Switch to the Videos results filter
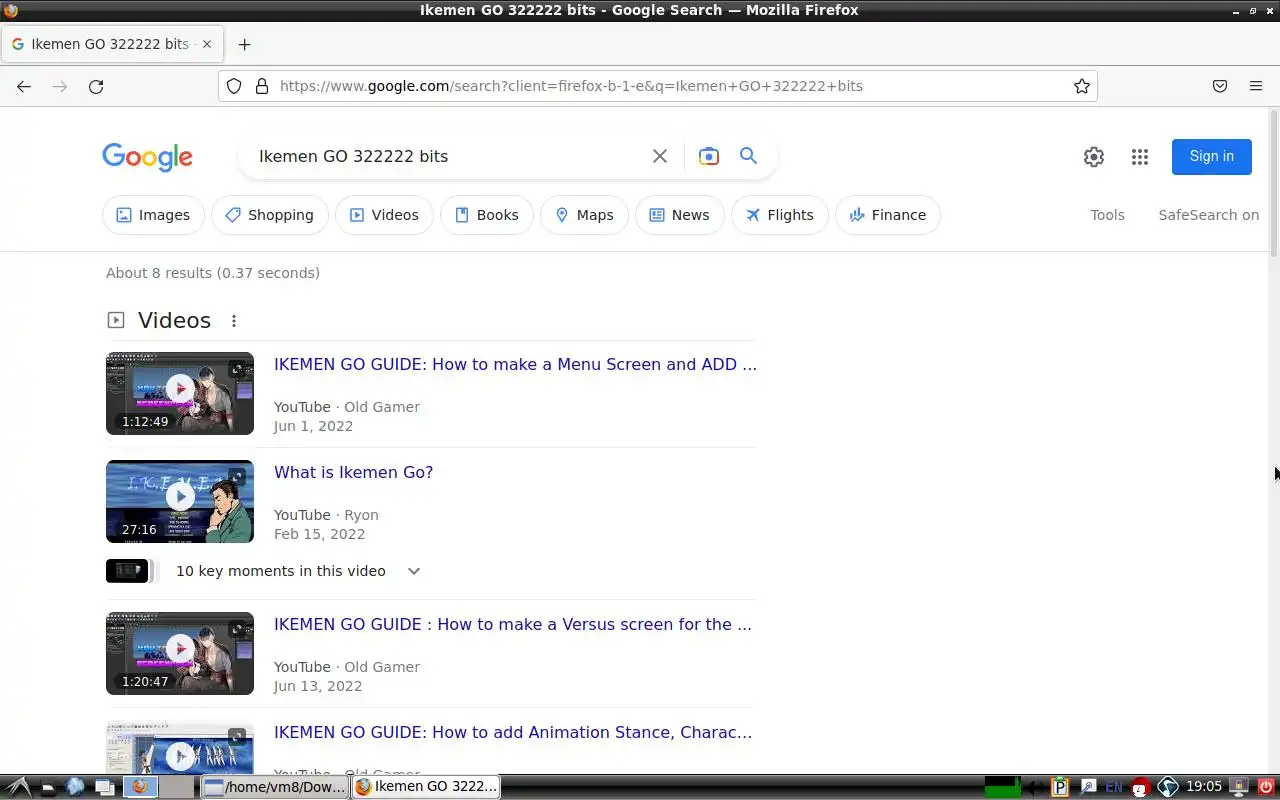1280x800 pixels. coord(384,215)
